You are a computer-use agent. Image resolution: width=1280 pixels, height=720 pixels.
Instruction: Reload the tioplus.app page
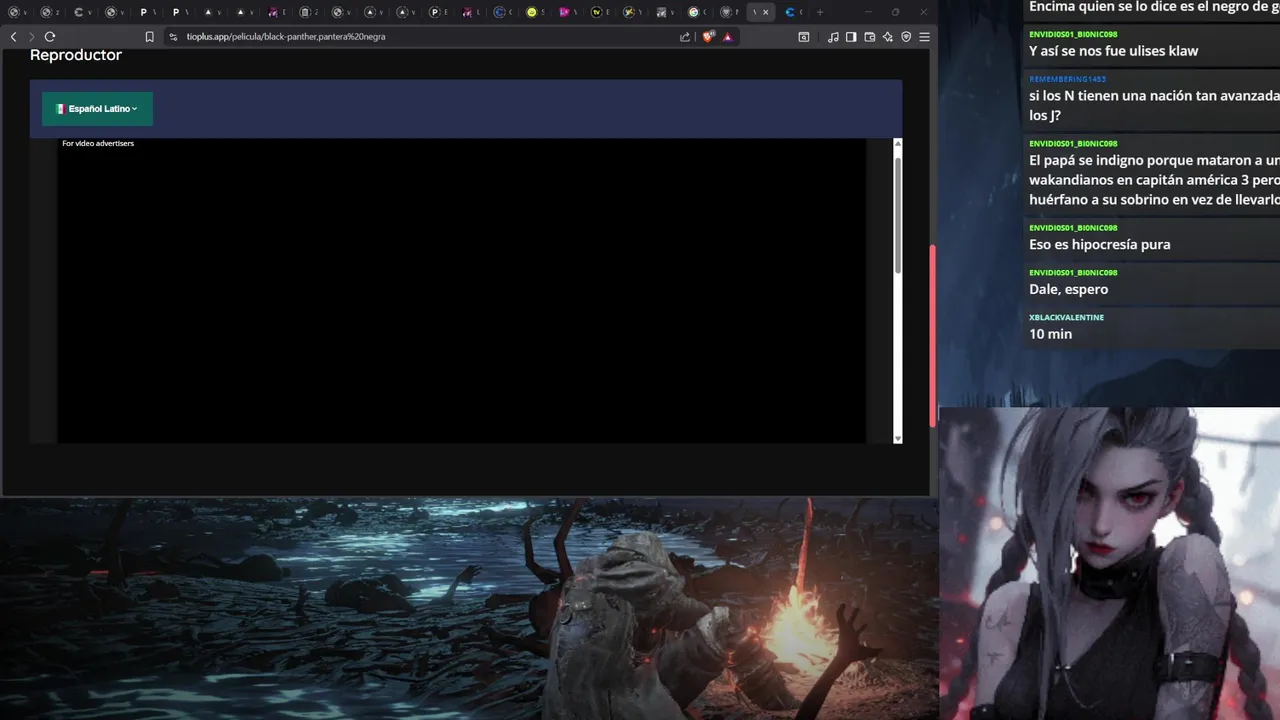pos(50,37)
